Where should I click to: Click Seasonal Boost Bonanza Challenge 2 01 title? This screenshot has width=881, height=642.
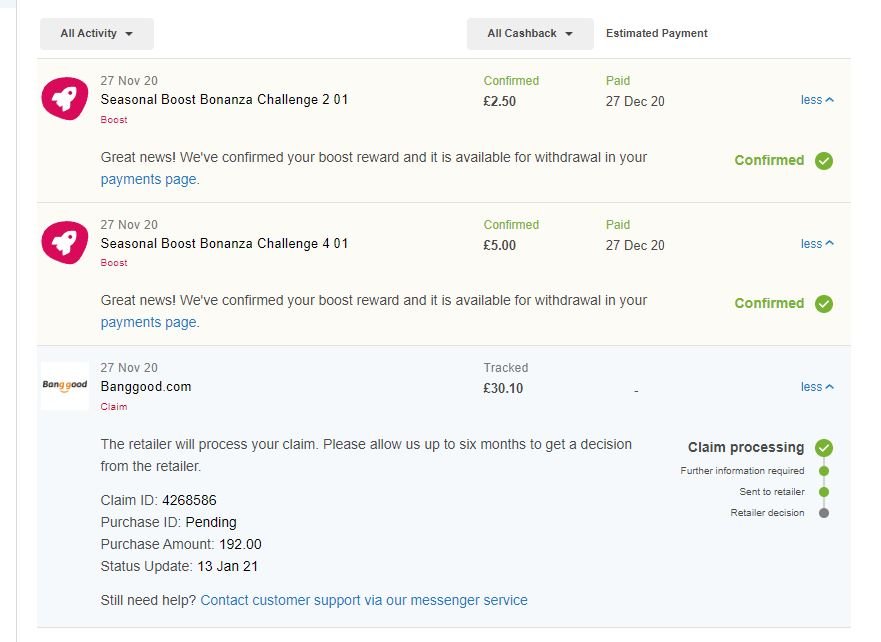[x=224, y=99]
